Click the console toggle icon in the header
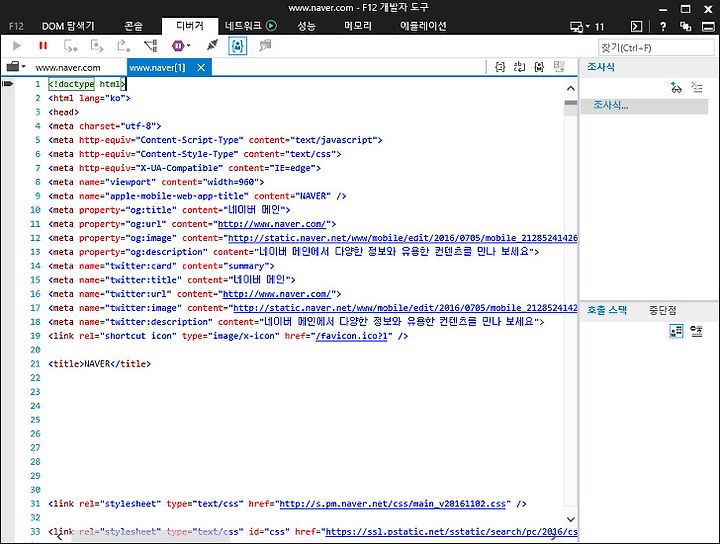 (636, 27)
